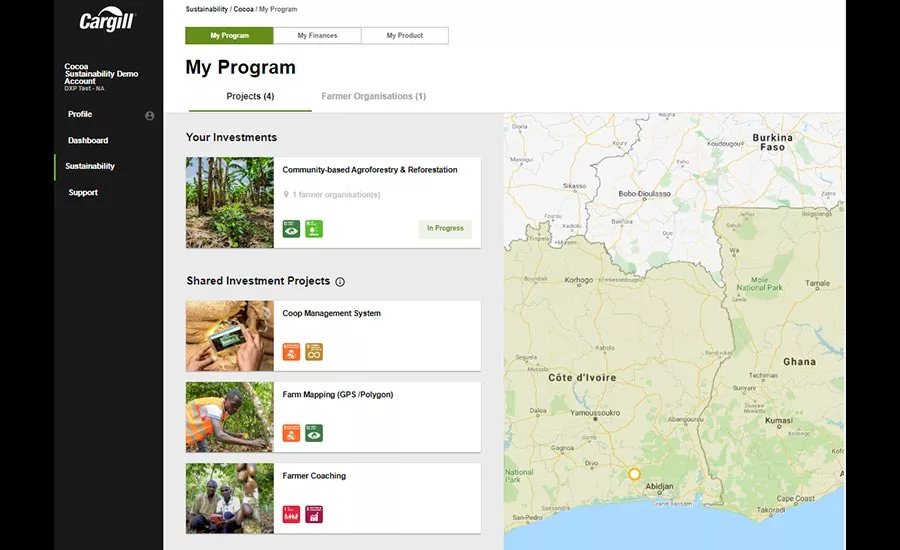The height and width of the screenshot is (550, 900).
Task: Open Farmer Coaching project title
Action: (314, 476)
